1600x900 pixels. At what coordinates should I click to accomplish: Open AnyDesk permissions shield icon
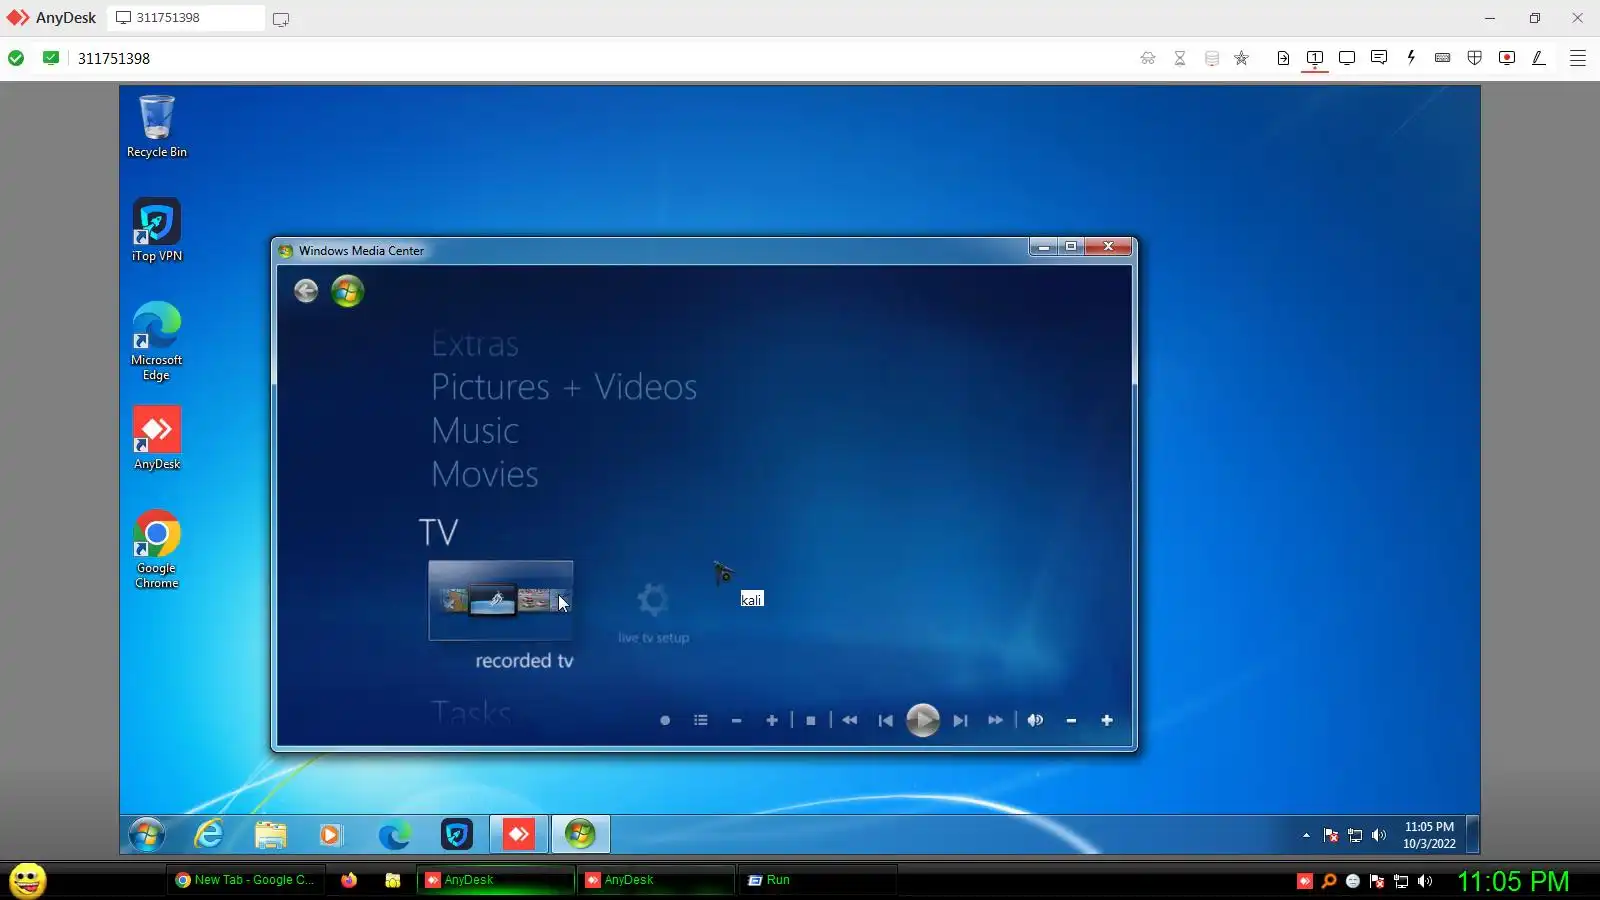click(1475, 58)
